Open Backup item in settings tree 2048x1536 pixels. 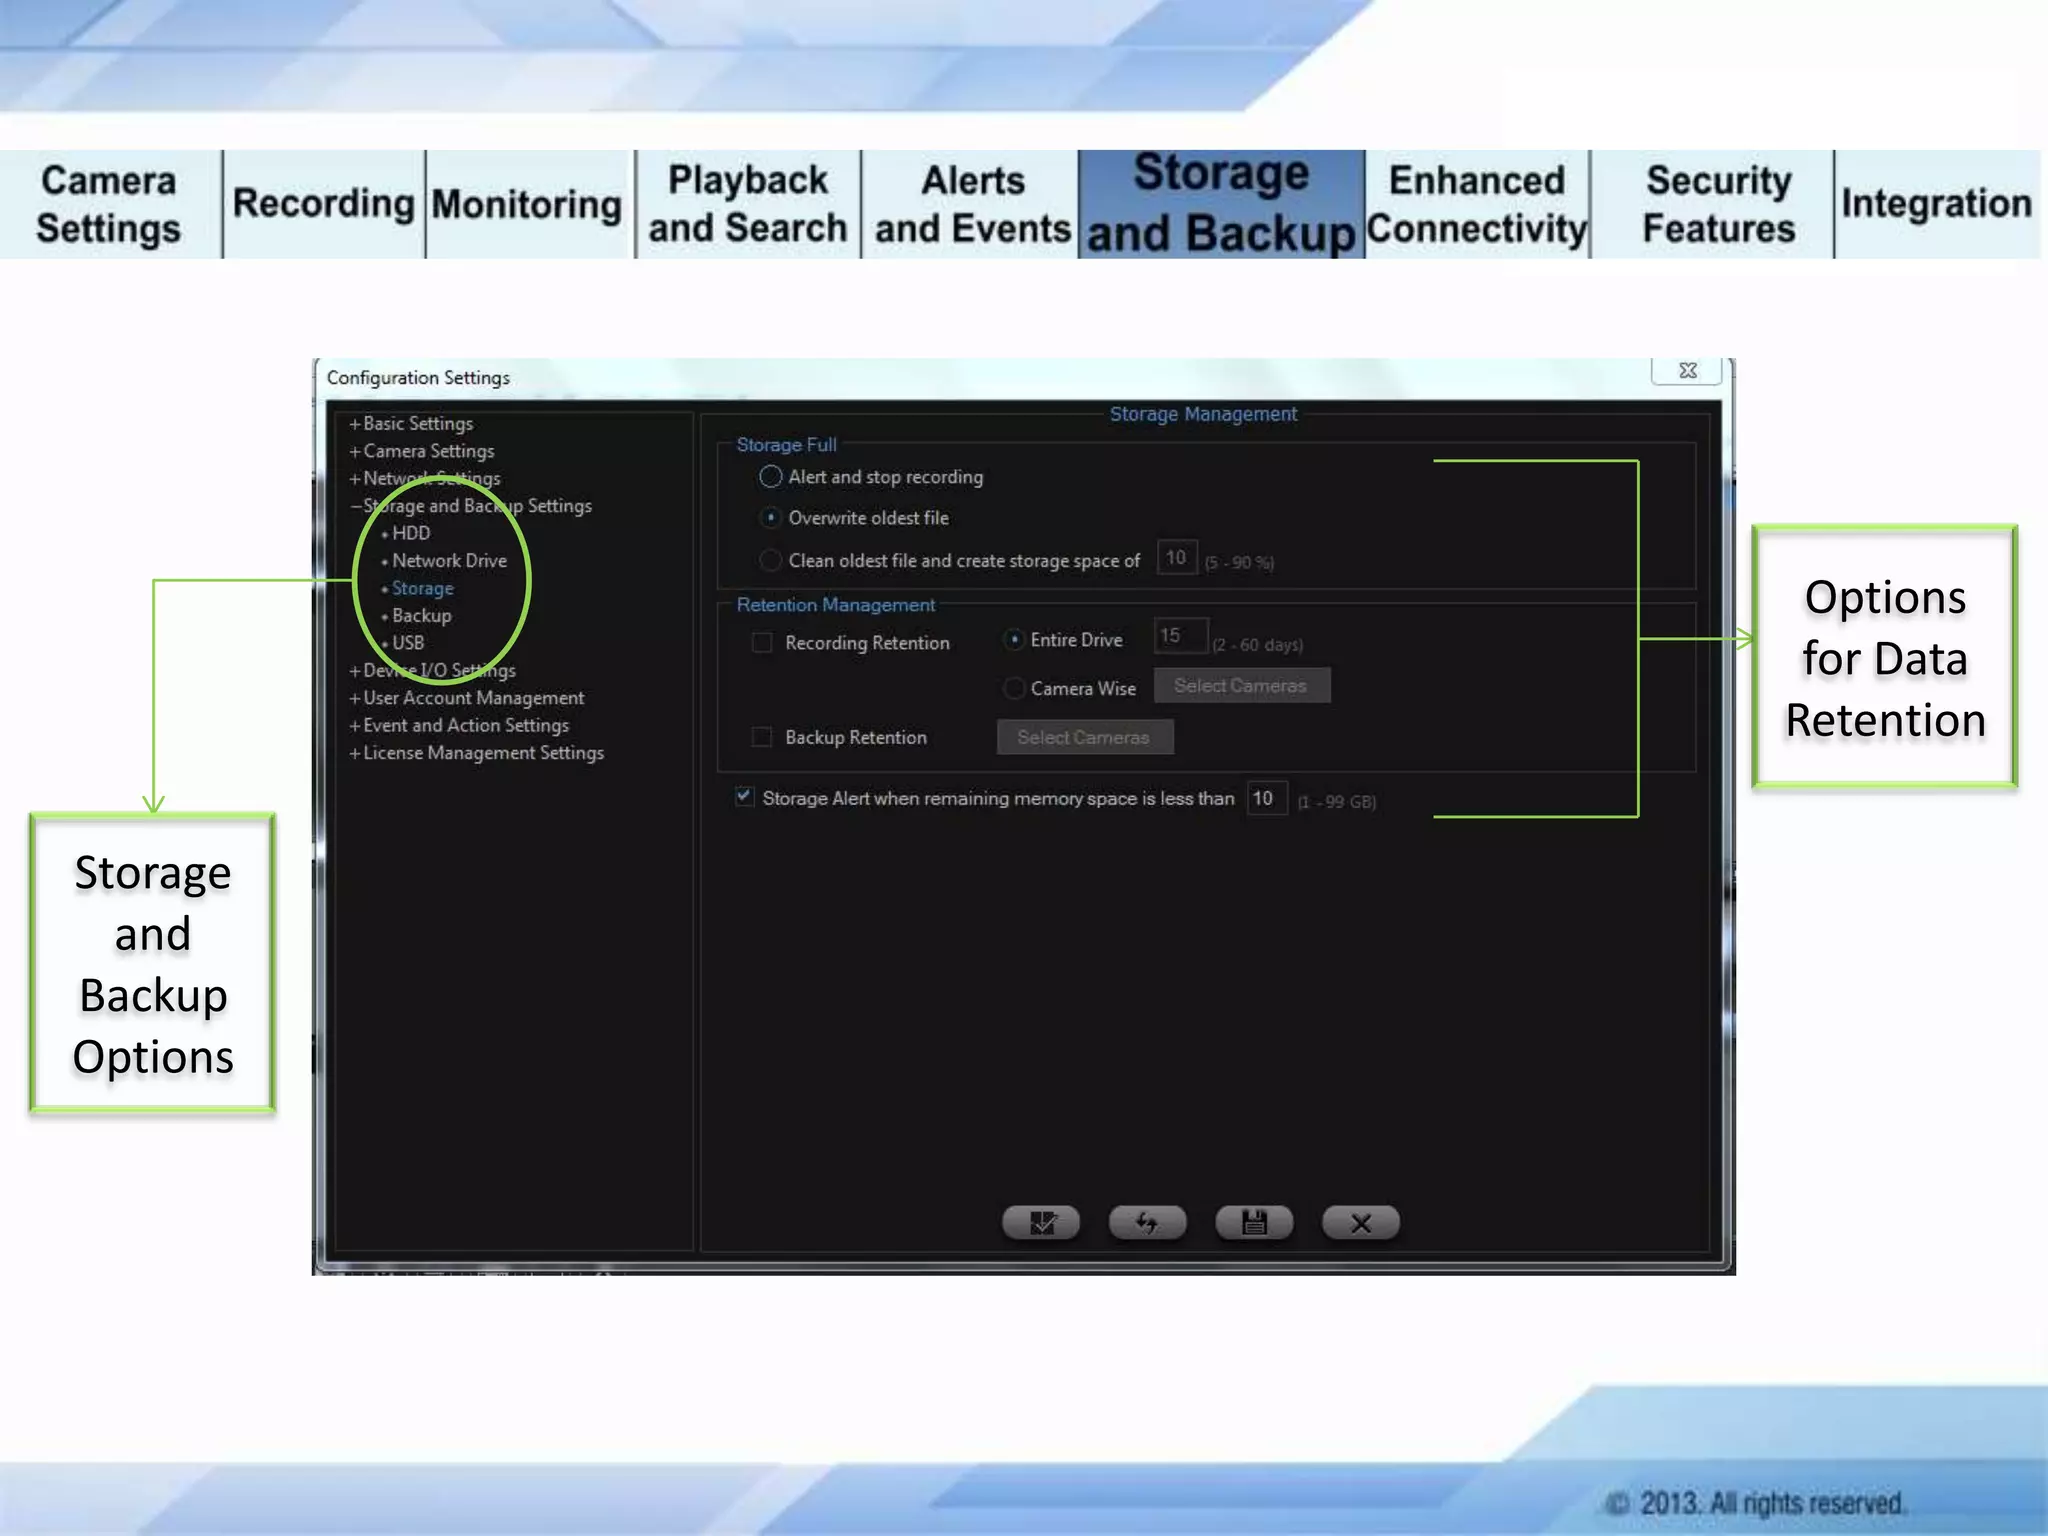[421, 616]
